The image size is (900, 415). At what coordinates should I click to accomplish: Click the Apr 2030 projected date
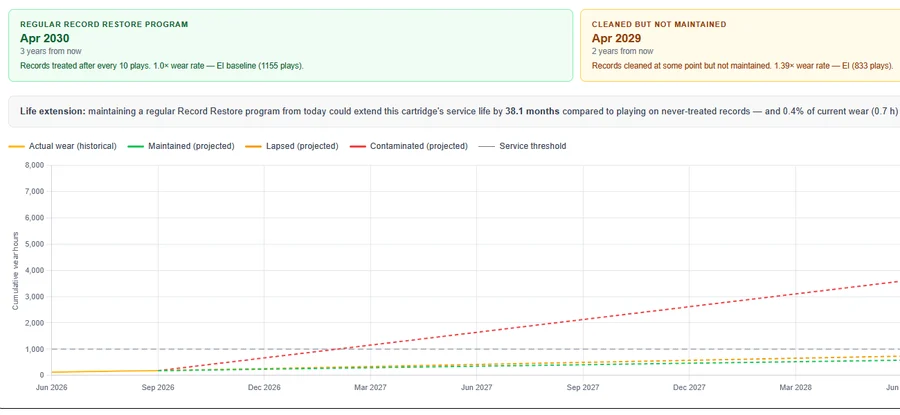click(x=45, y=38)
